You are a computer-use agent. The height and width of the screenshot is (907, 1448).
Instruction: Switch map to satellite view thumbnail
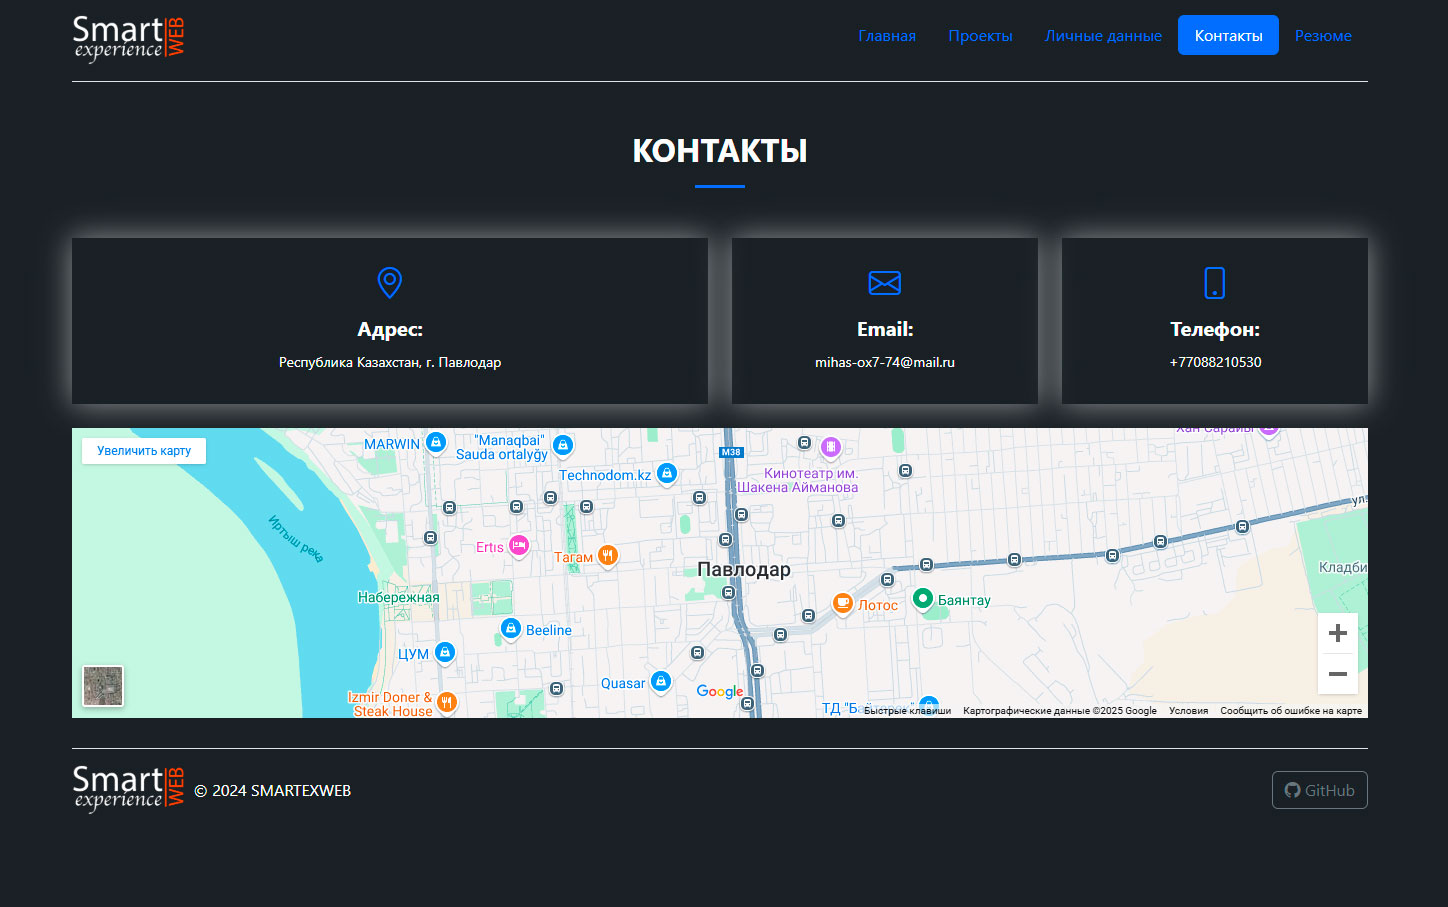pos(103,686)
